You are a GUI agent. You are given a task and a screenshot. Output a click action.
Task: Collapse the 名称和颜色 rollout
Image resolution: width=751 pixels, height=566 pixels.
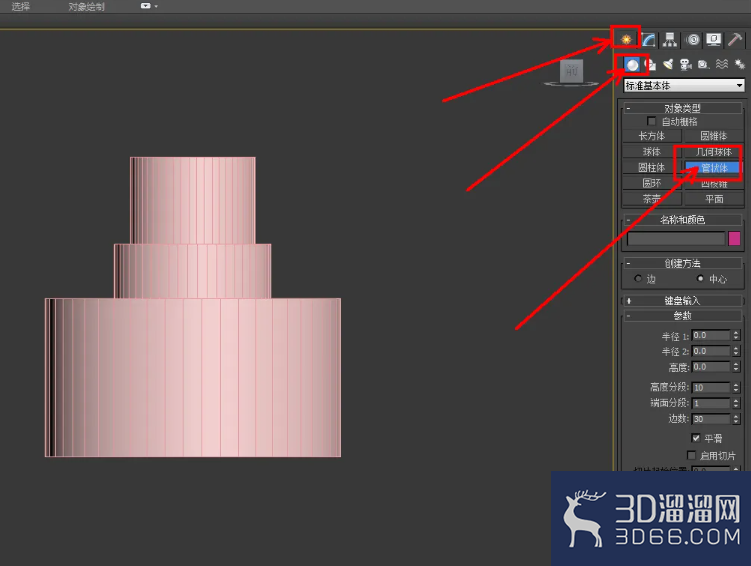click(x=683, y=220)
